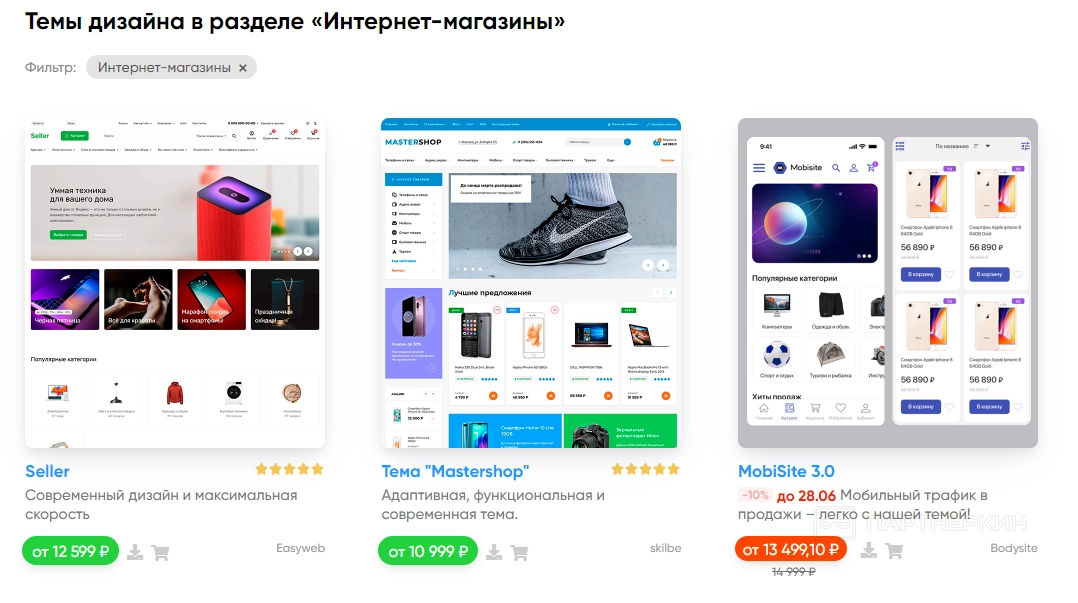The width and height of the screenshot is (1078, 603).
Task: Open the Mastershop theme preview thumbnail
Action: pos(531,283)
